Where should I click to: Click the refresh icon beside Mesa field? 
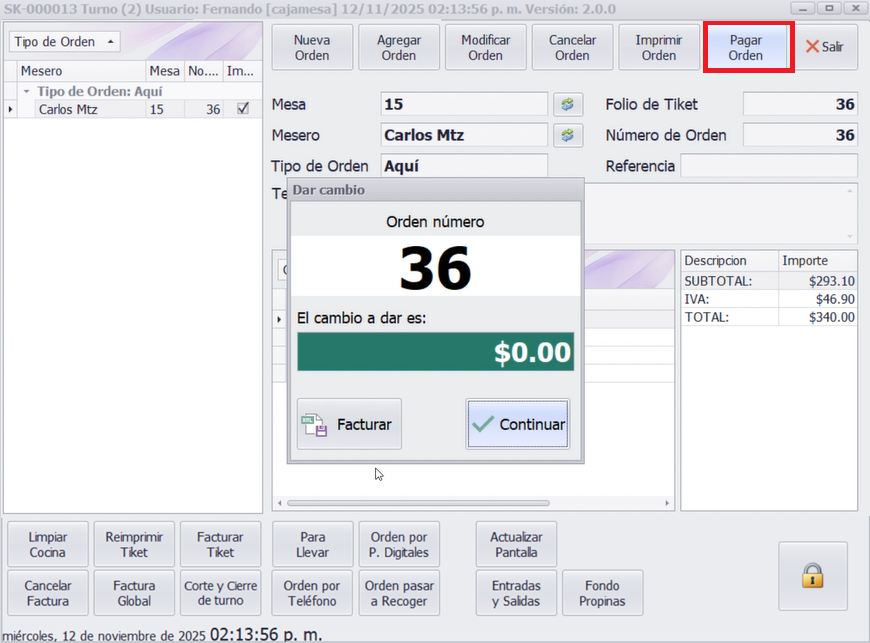pyautogui.click(x=567, y=105)
